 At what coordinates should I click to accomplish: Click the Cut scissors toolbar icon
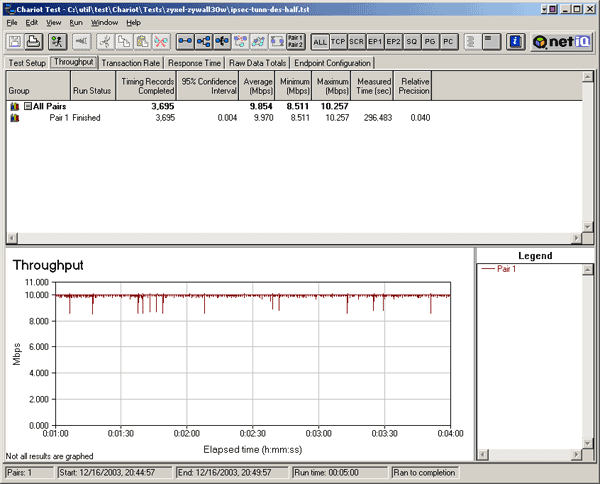pyautogui.click(x=104, y=42)
